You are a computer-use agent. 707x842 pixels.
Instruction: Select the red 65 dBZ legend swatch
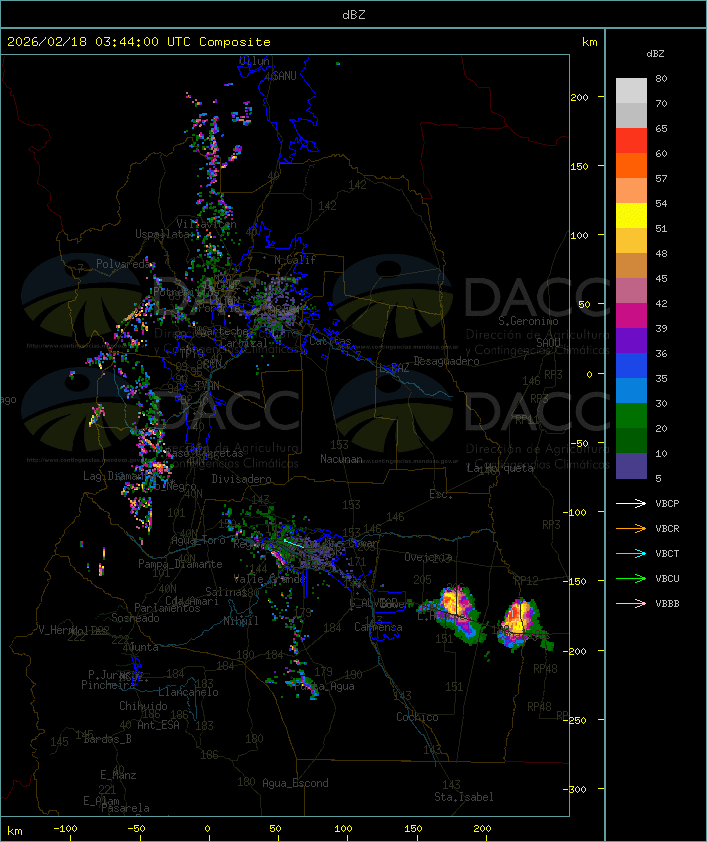tap(631, 140)
